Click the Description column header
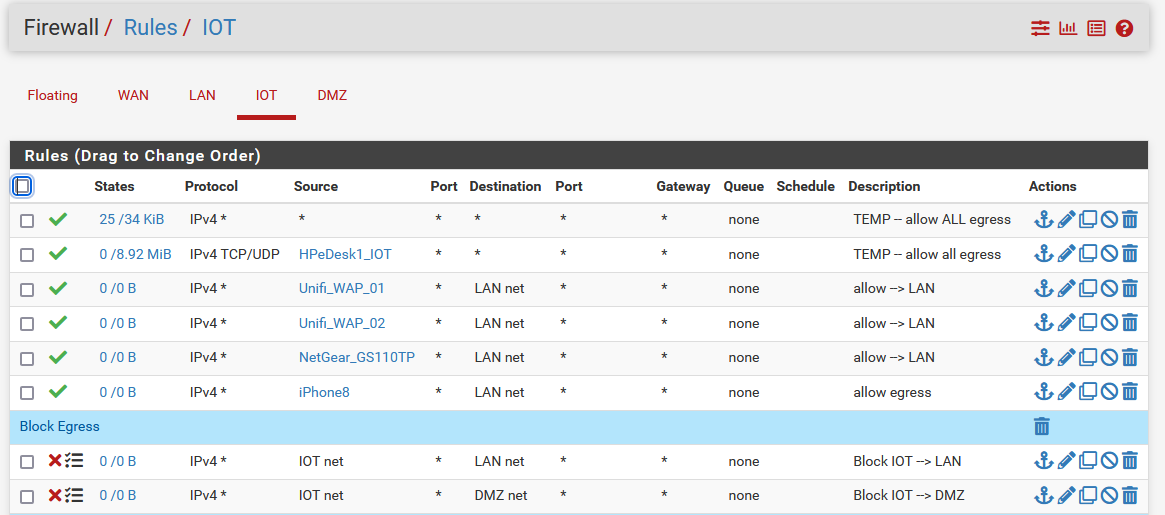 (x=884, y=186)
